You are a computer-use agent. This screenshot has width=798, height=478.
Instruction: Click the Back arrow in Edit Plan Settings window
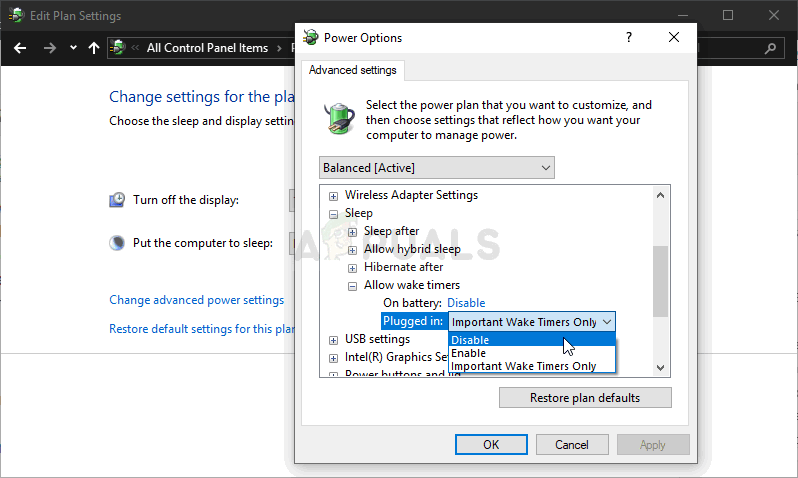(x=20, y=48)
